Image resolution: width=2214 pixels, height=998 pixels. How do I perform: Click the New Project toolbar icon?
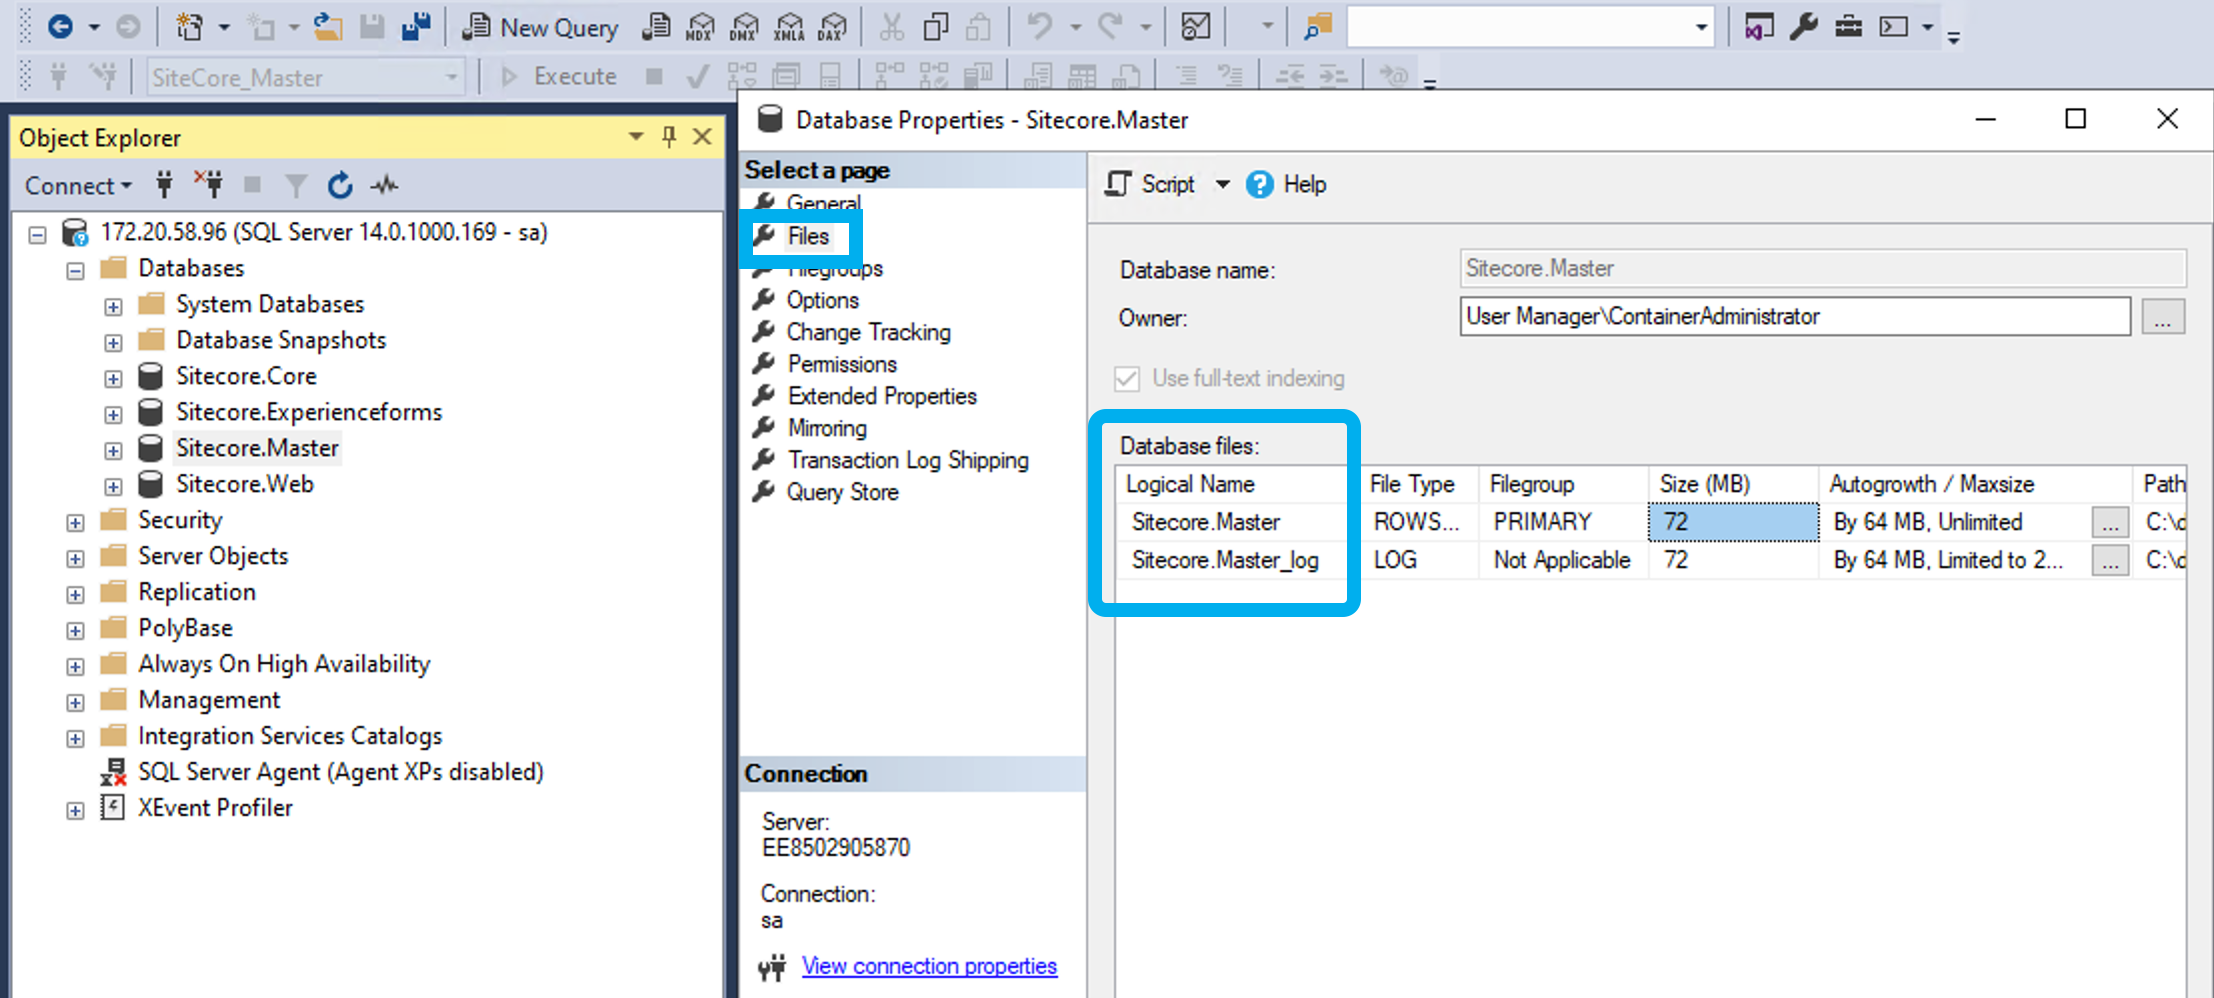tap(189, 27)
